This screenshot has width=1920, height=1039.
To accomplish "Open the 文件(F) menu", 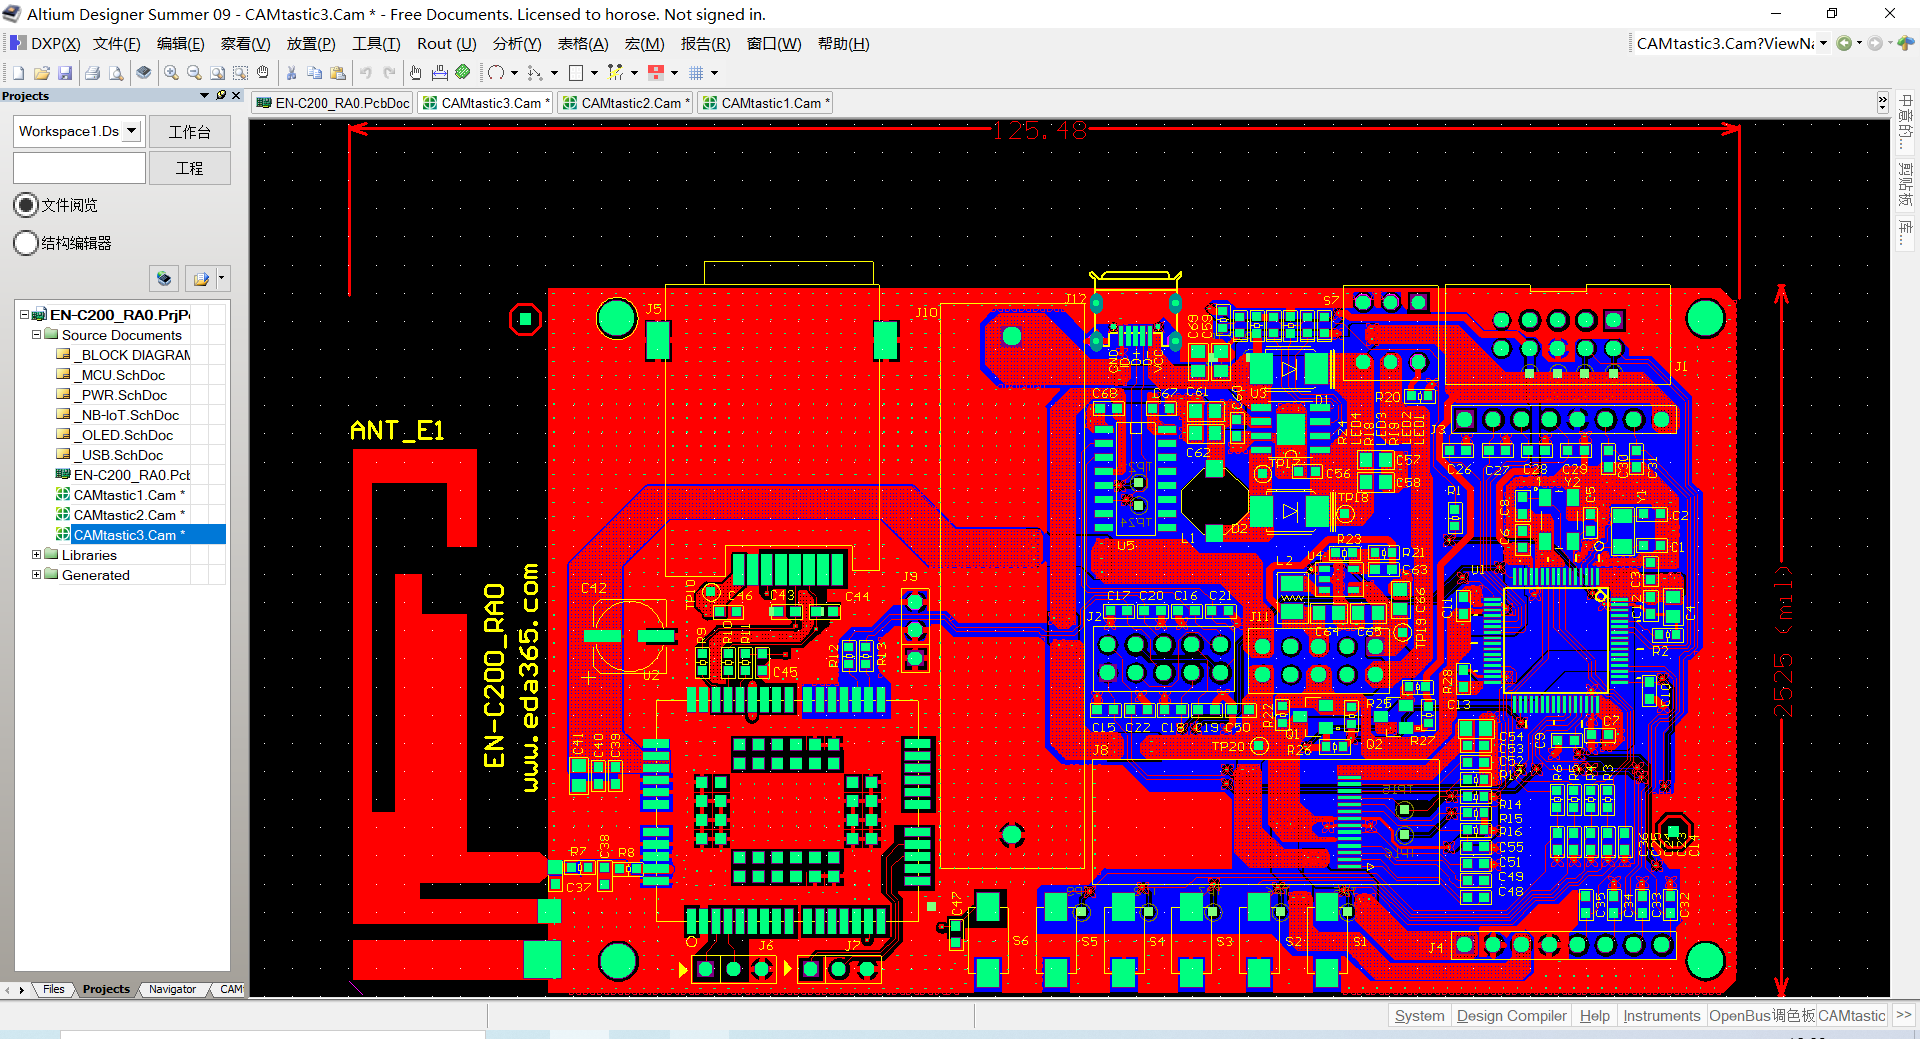I will tap(117, 44).
